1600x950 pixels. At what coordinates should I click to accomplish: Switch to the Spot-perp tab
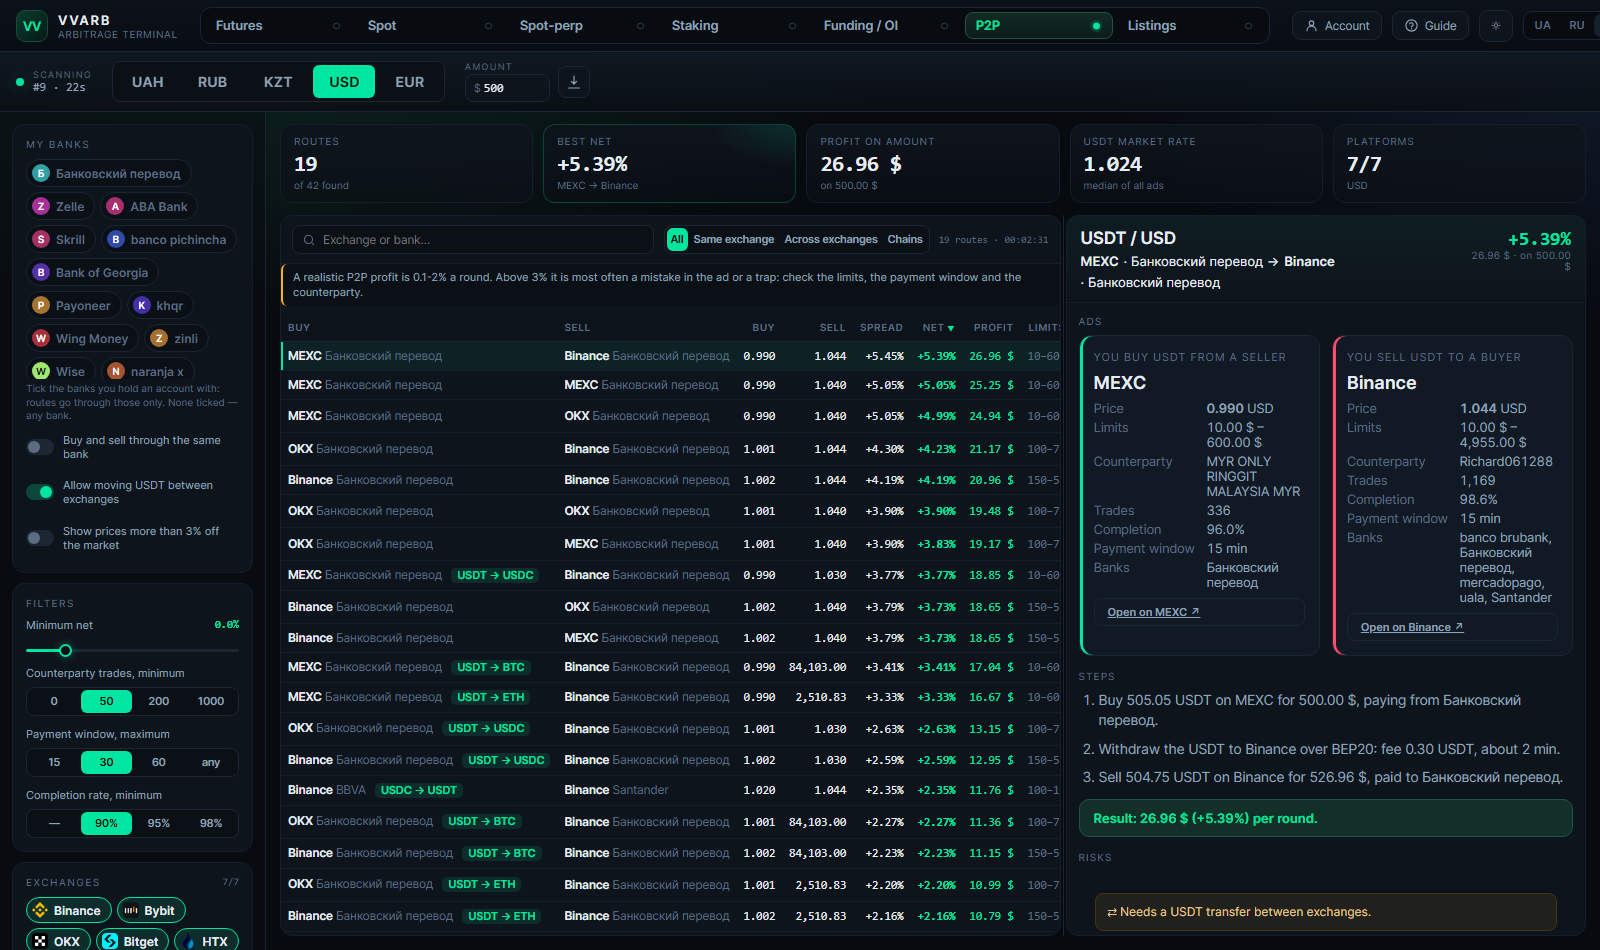[x=580, y=26]
